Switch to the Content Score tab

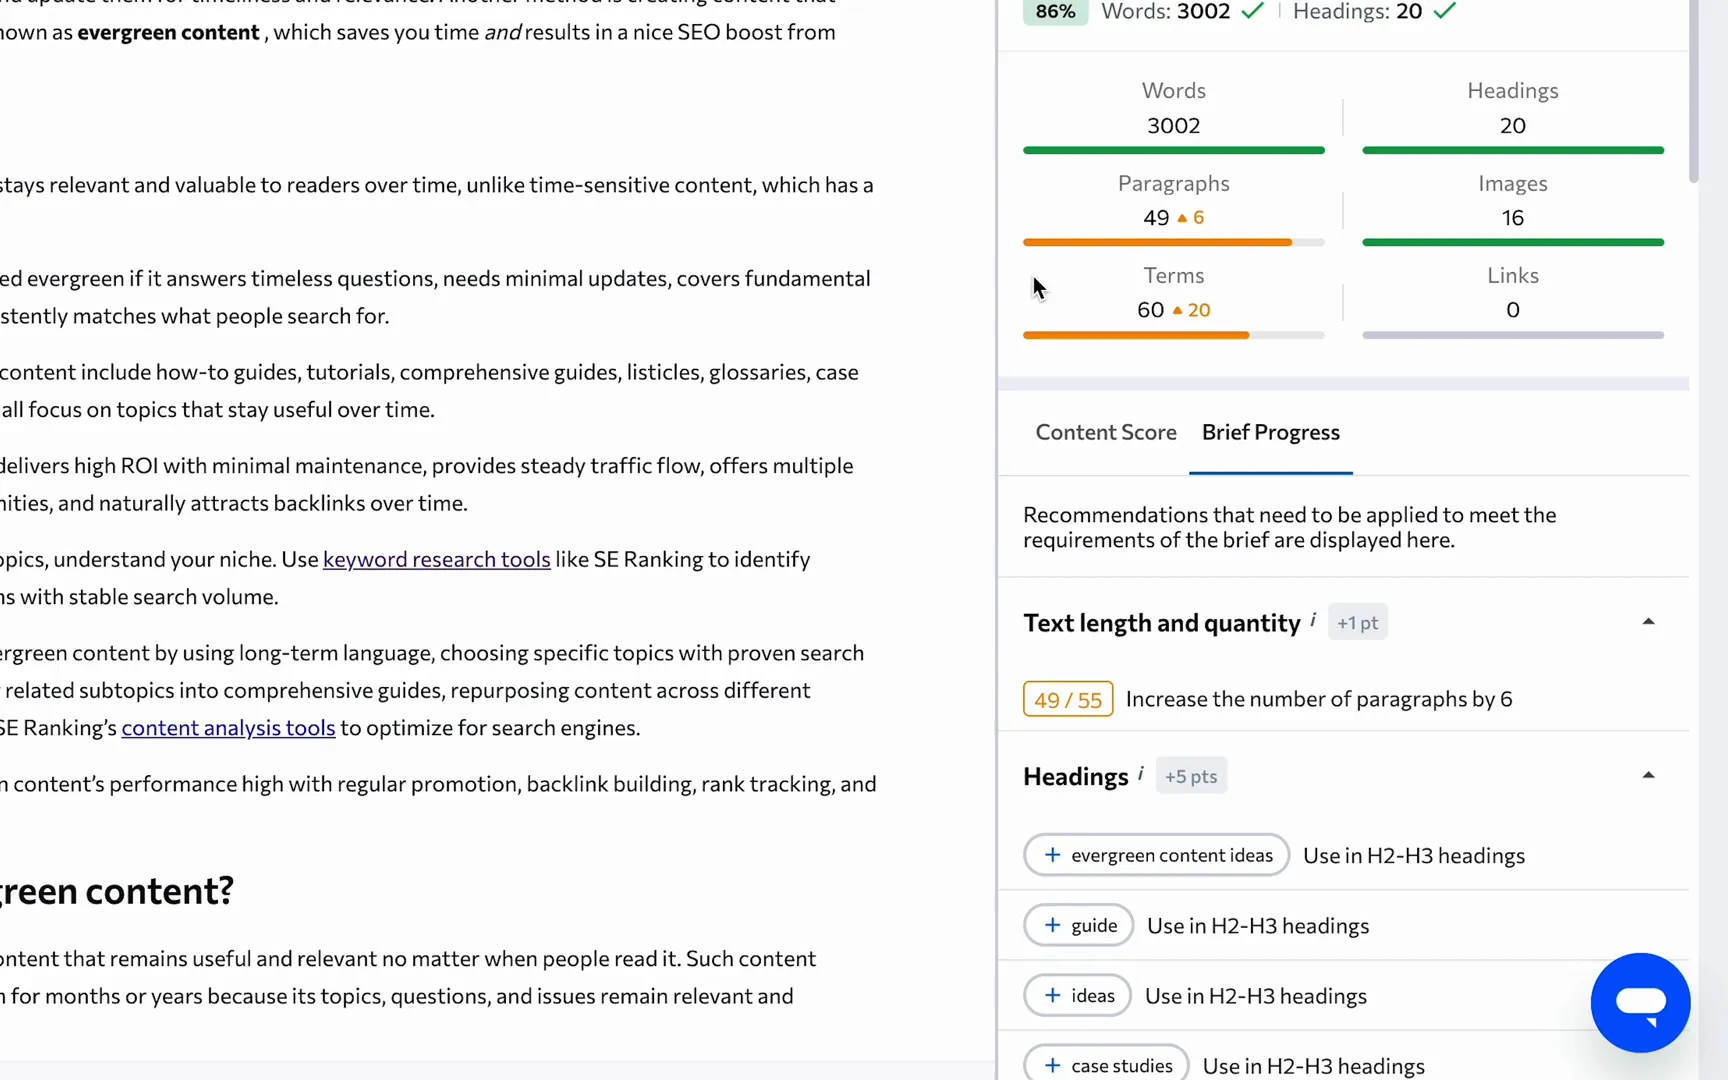click(1105, 432)
